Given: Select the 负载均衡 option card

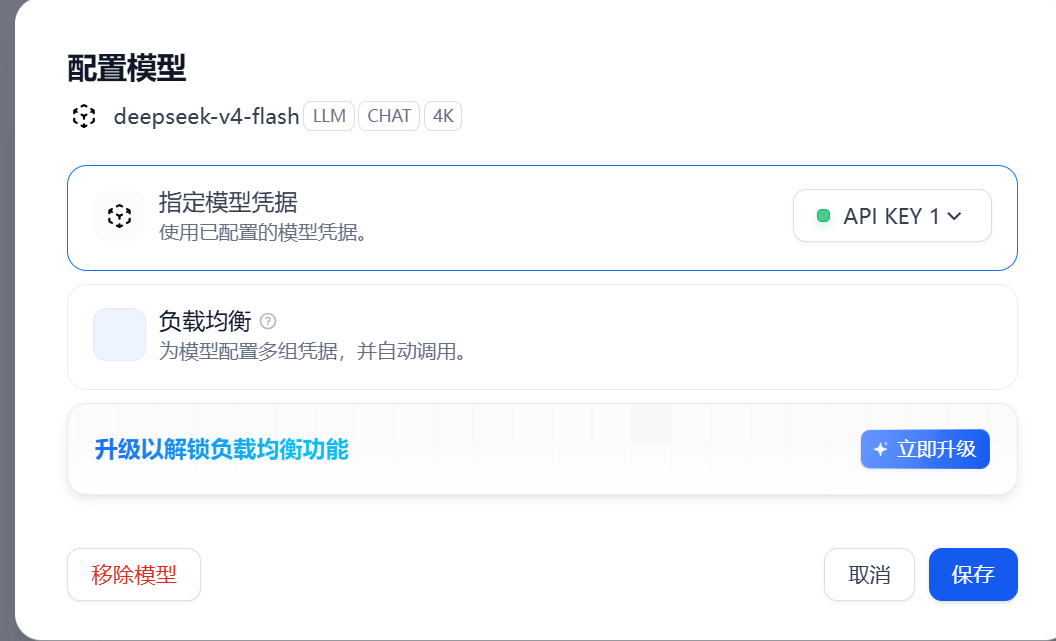Looking at the screenshot, I should (x=542, y=337).
